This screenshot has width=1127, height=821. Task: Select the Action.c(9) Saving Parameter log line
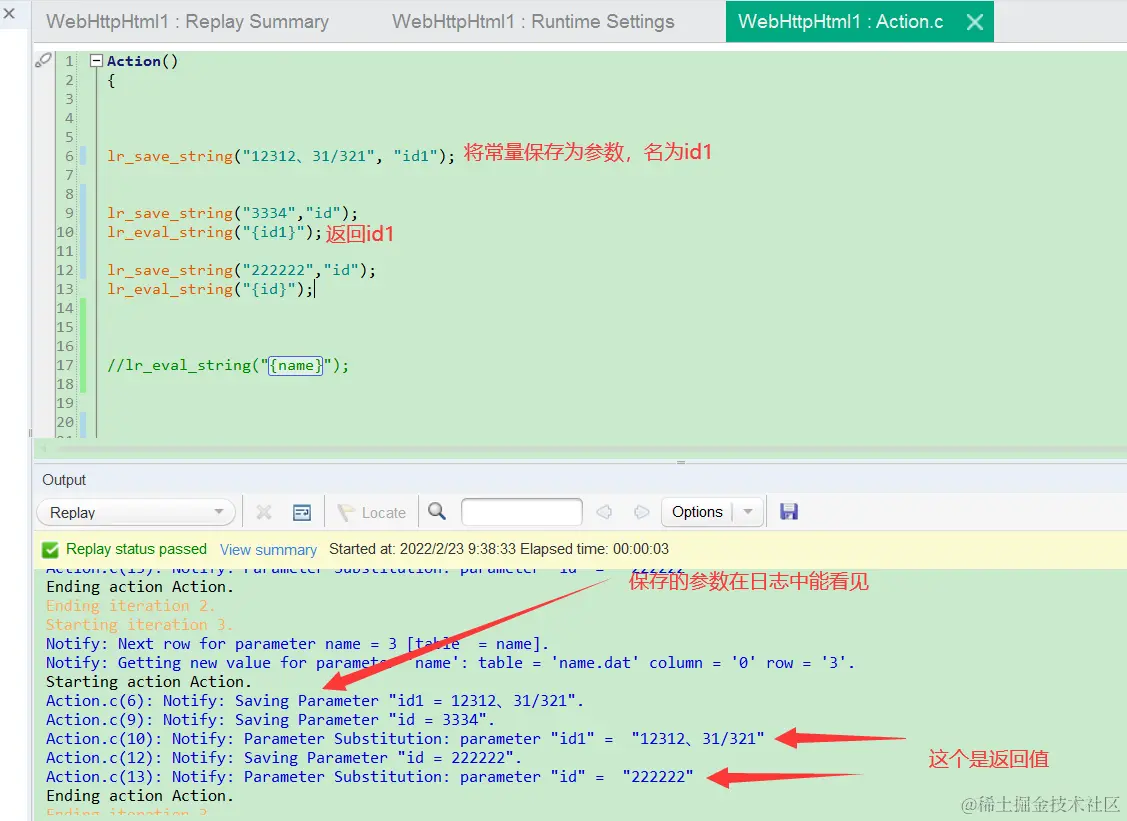click(x=270, y=720)
